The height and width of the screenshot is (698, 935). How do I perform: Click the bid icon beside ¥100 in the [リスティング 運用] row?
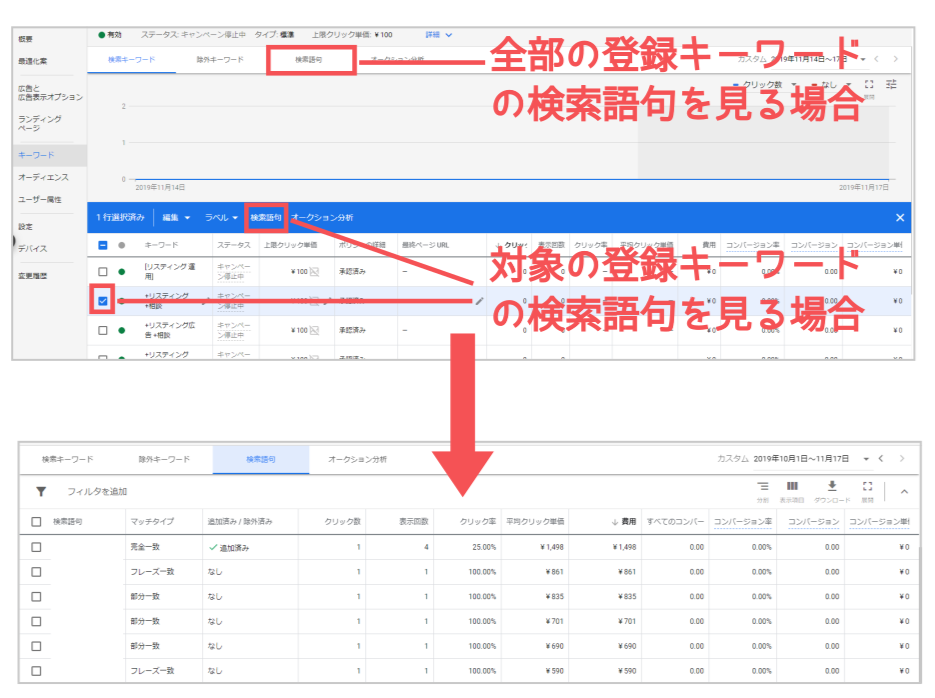[314, 272]
